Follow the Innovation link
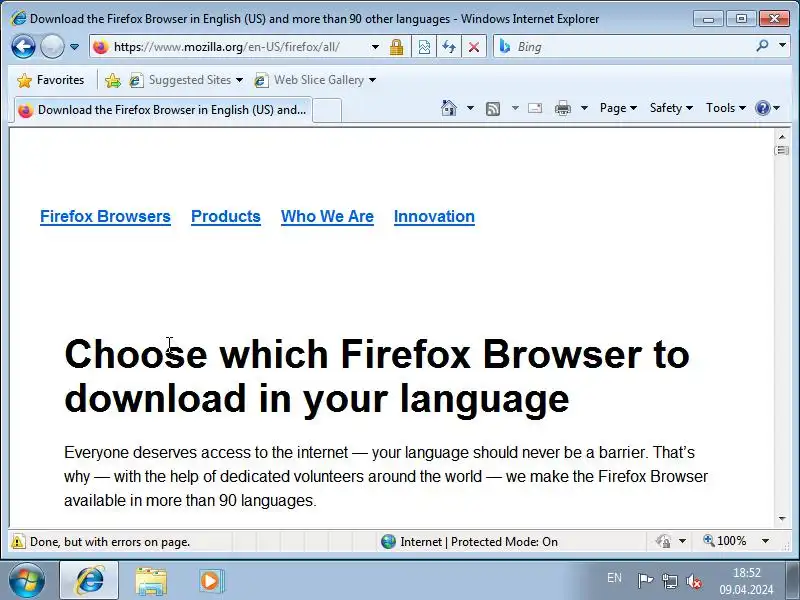The width and height of the screenshot is (800, 600). [x=434, y=216]
